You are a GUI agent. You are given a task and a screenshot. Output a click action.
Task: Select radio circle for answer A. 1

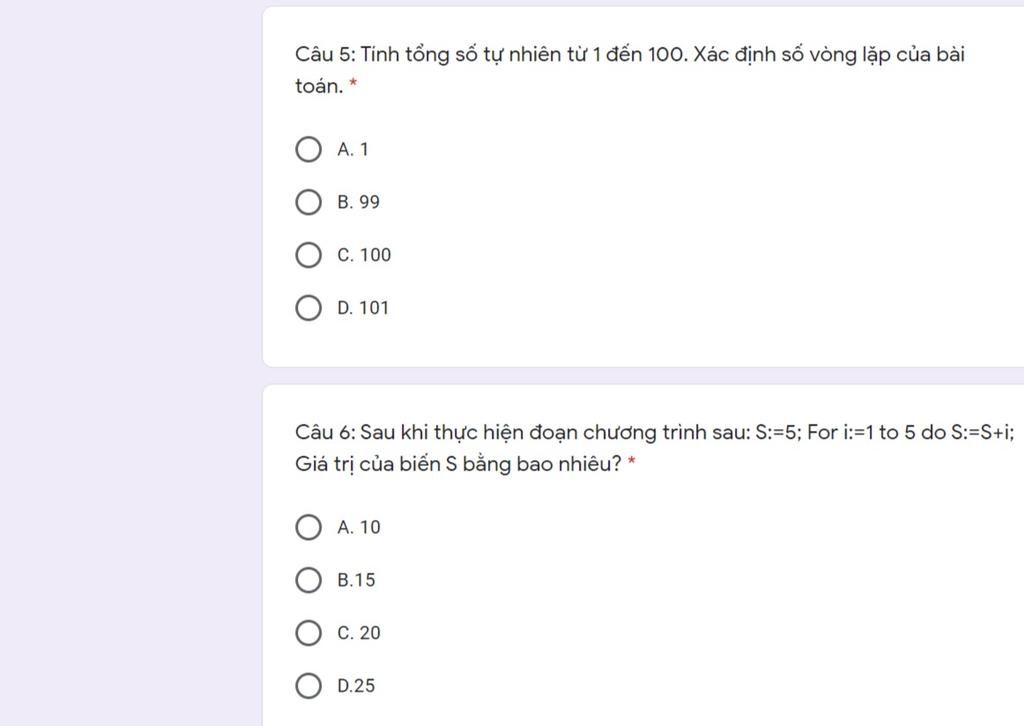pyautogui.click(x=308, y=150)
